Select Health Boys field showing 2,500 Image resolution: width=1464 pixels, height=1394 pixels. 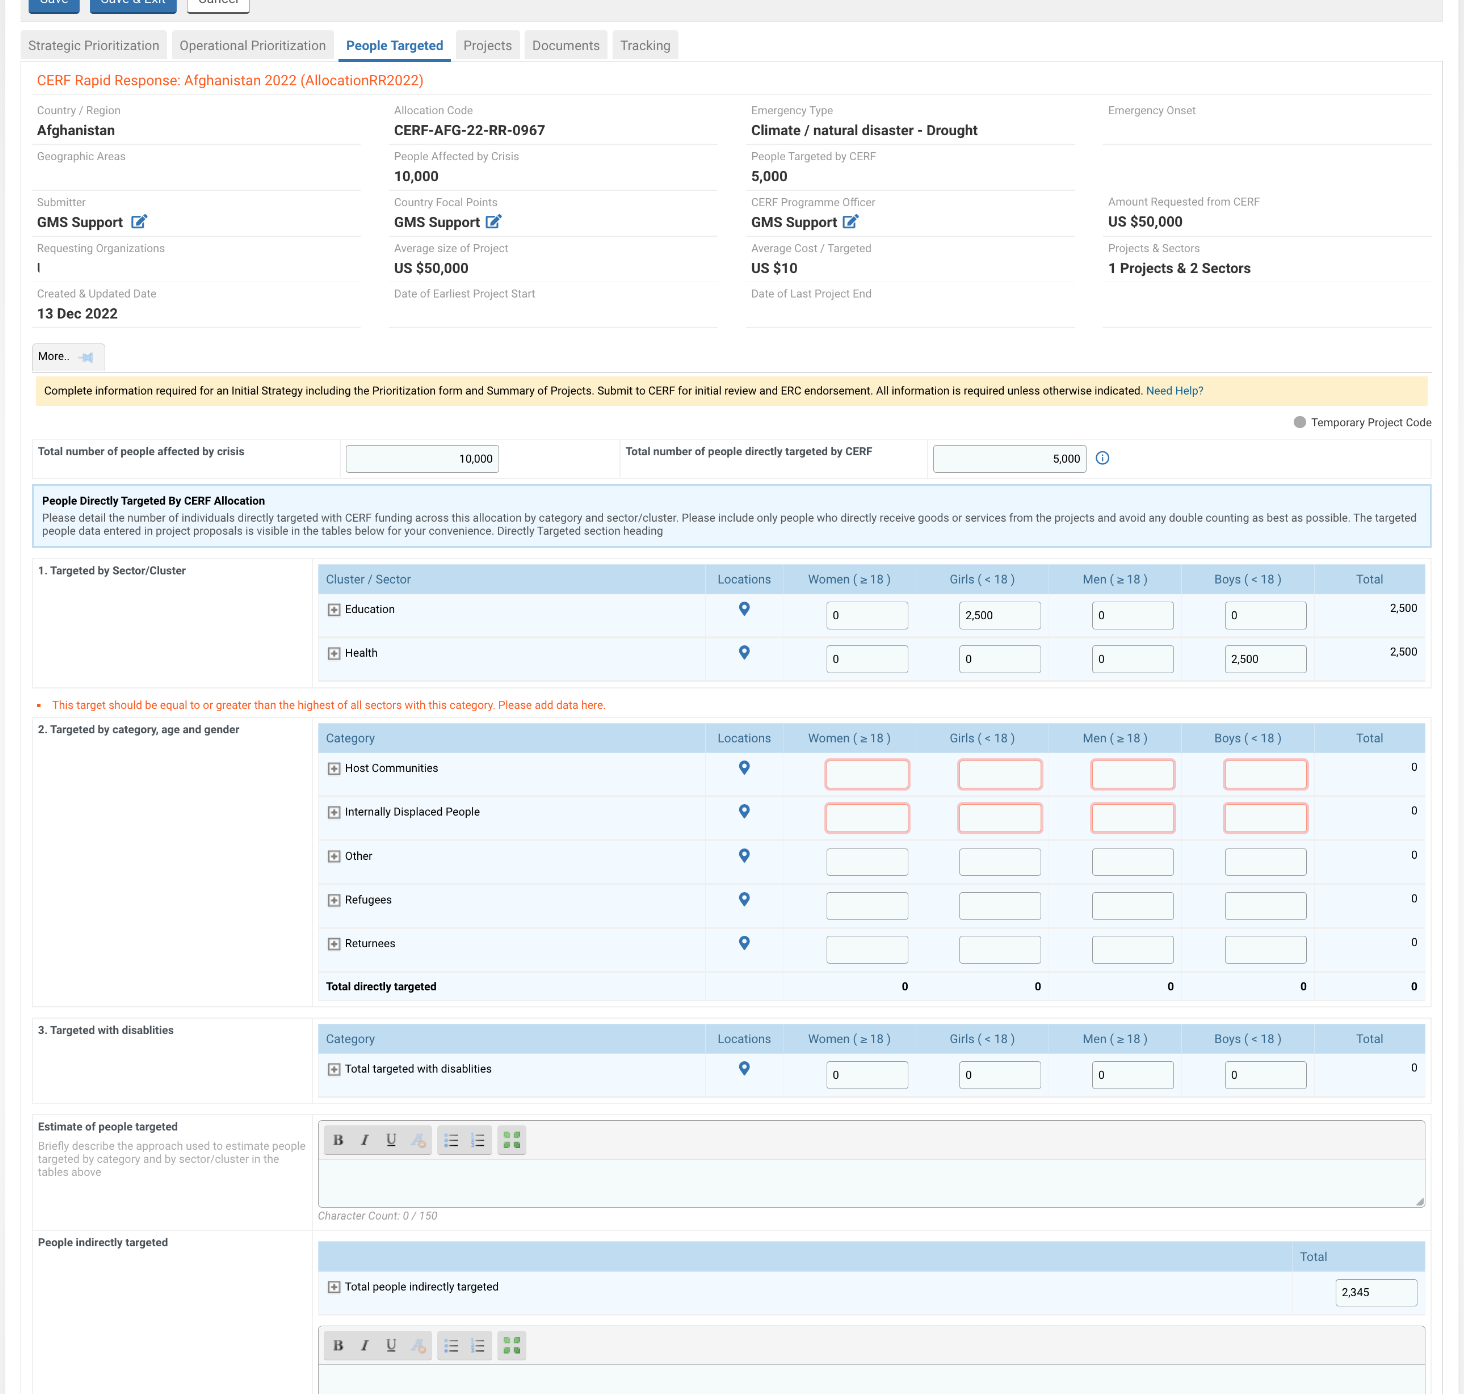click(x=1266, y=659)
